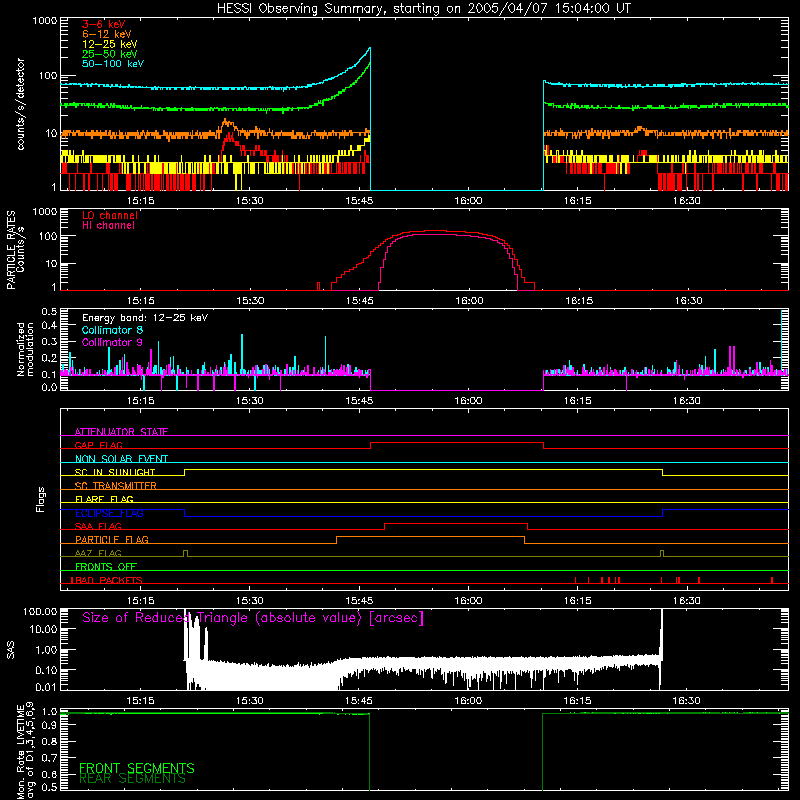Click 16:15 tick label under modulation panel

point(578,401)
